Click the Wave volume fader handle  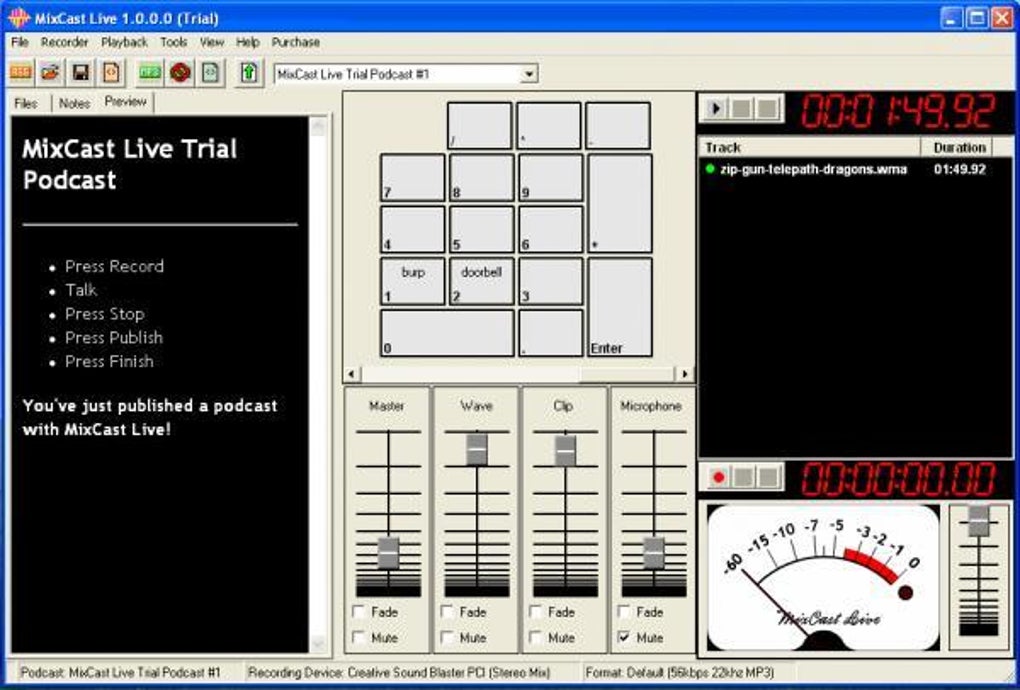477,449
